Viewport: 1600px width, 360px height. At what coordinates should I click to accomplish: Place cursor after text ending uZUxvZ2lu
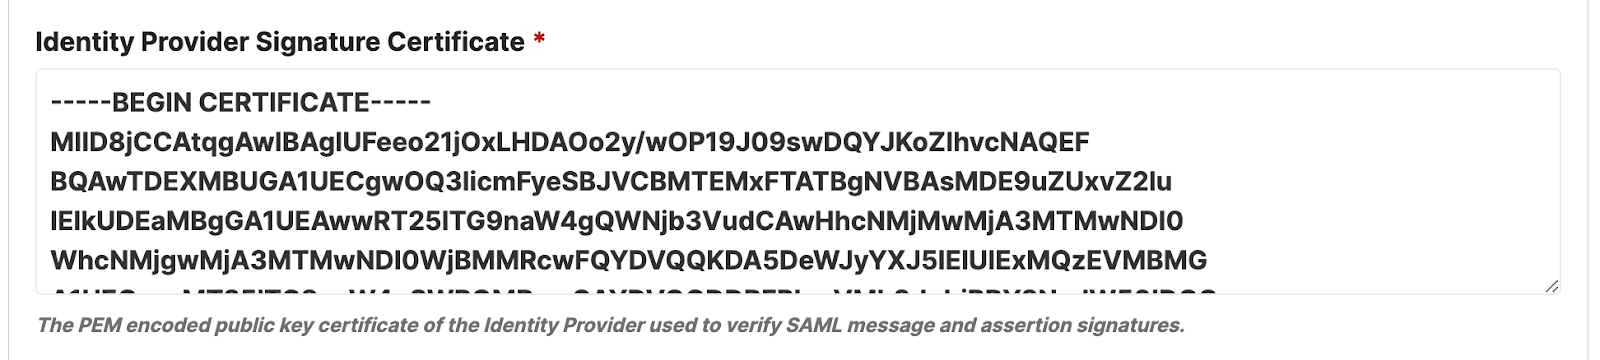pyautogui.click(x=1173, y=182)
